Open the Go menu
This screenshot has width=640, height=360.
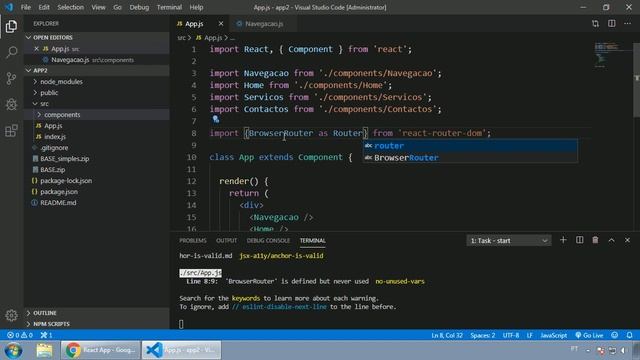tap(117, 7)
